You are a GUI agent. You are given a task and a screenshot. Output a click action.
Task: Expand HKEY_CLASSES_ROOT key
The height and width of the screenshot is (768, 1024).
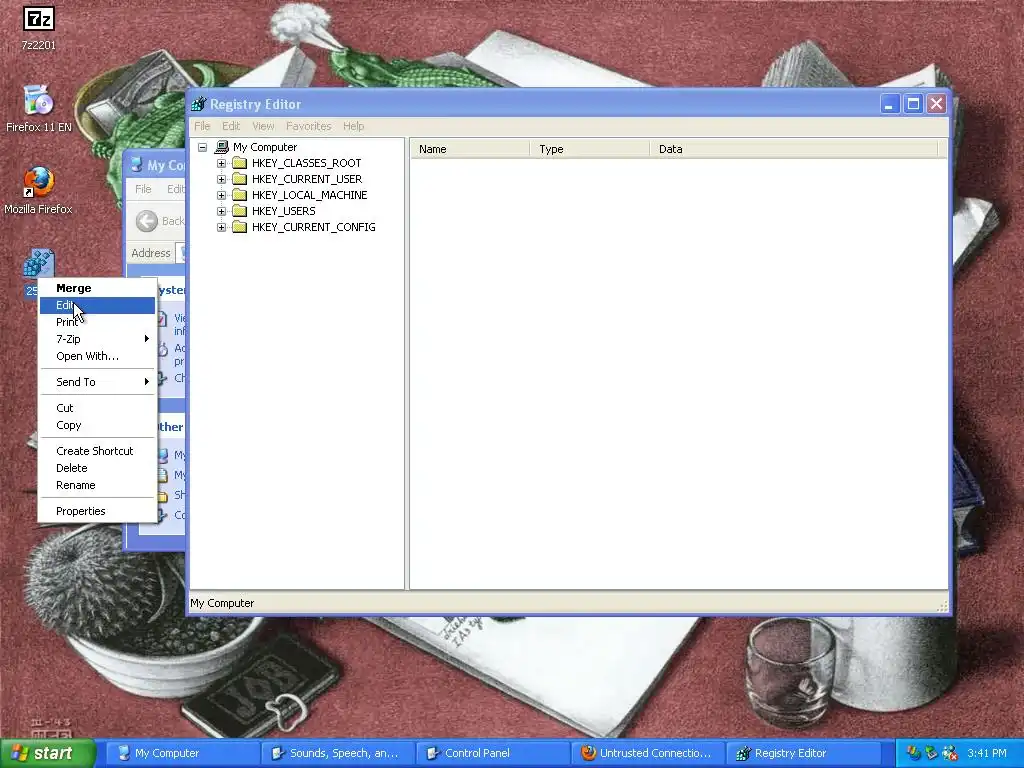[221, 163]
